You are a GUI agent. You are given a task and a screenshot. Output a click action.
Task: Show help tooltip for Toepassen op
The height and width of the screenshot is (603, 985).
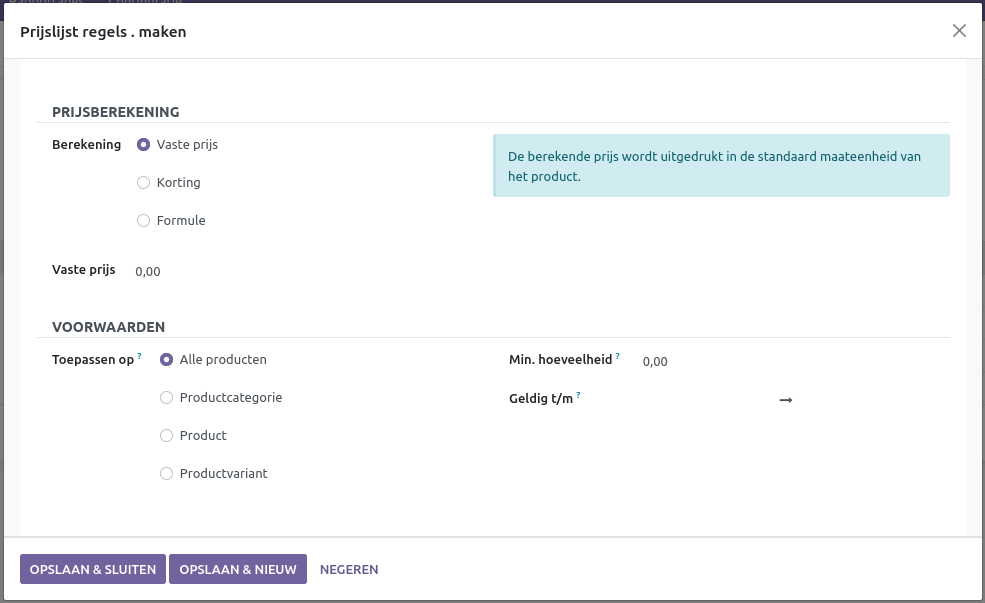point(140,356)
